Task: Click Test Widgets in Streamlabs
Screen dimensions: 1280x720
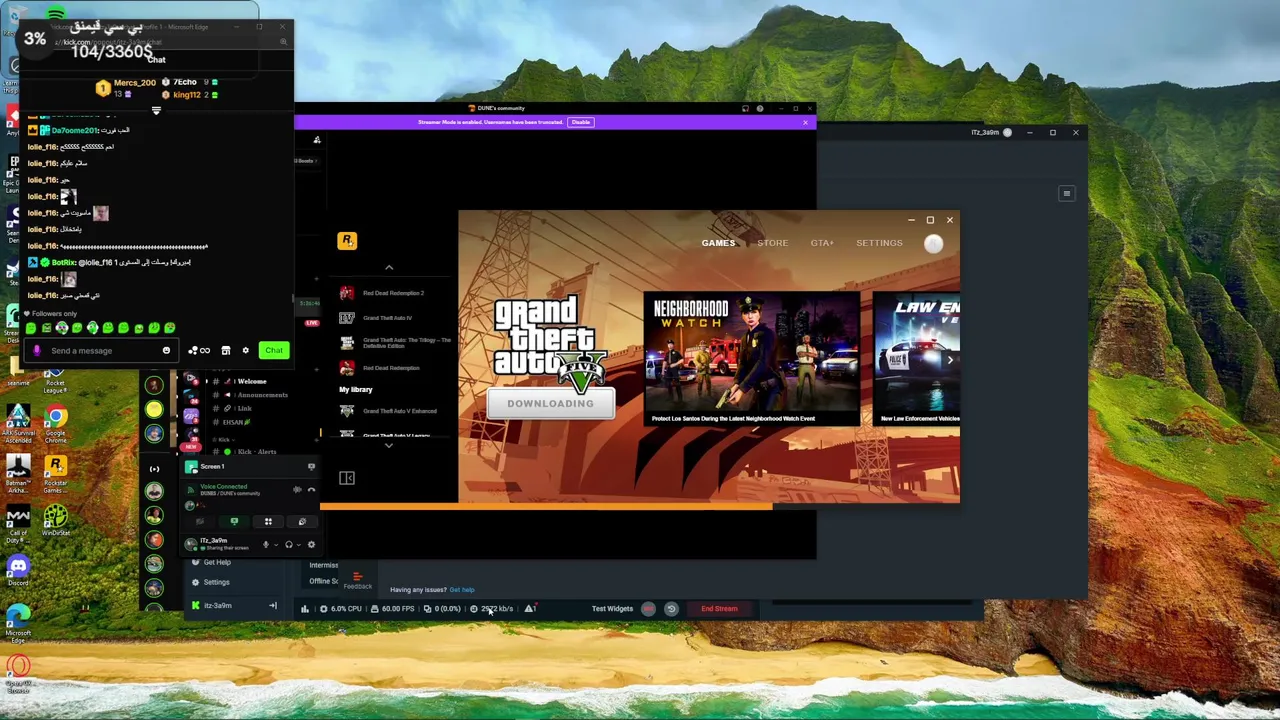Action: click(x=612, y=609)
